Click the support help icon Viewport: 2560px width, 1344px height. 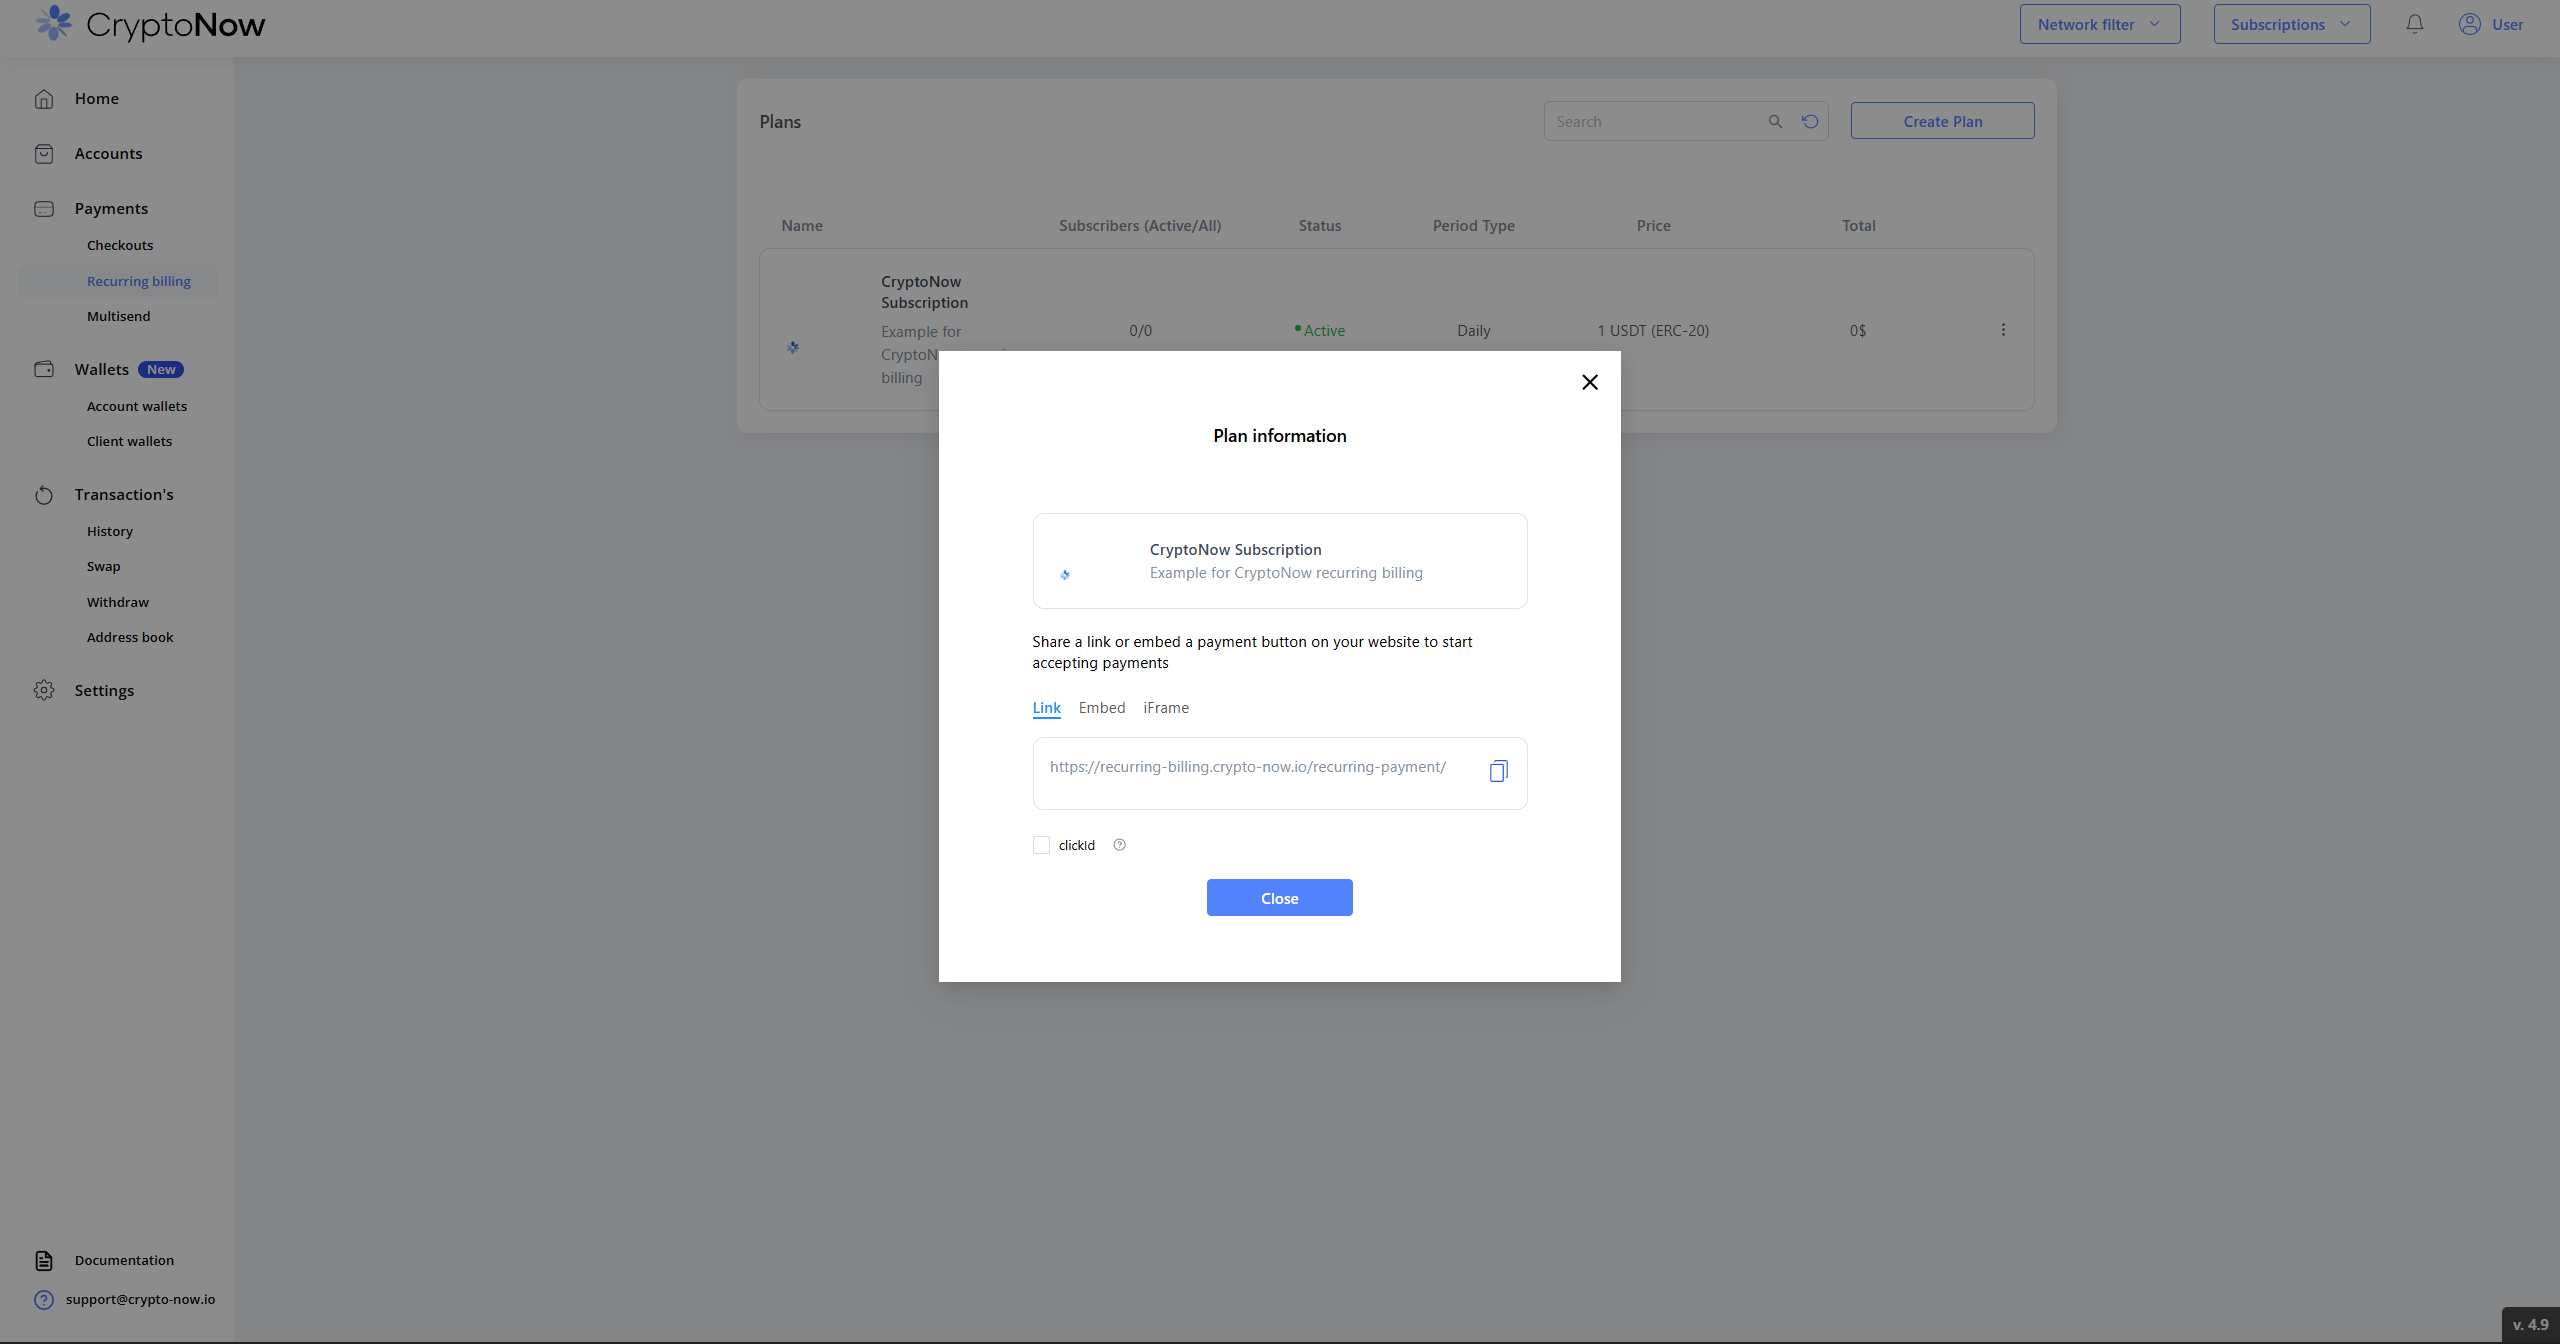click(44, 1299)
